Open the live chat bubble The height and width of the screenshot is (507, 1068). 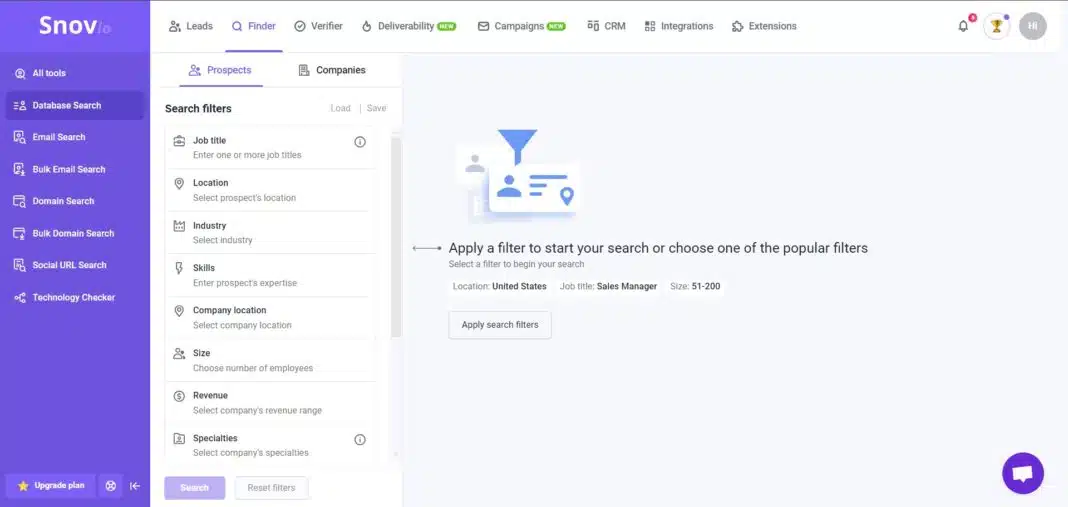(x=1022, y=473)
